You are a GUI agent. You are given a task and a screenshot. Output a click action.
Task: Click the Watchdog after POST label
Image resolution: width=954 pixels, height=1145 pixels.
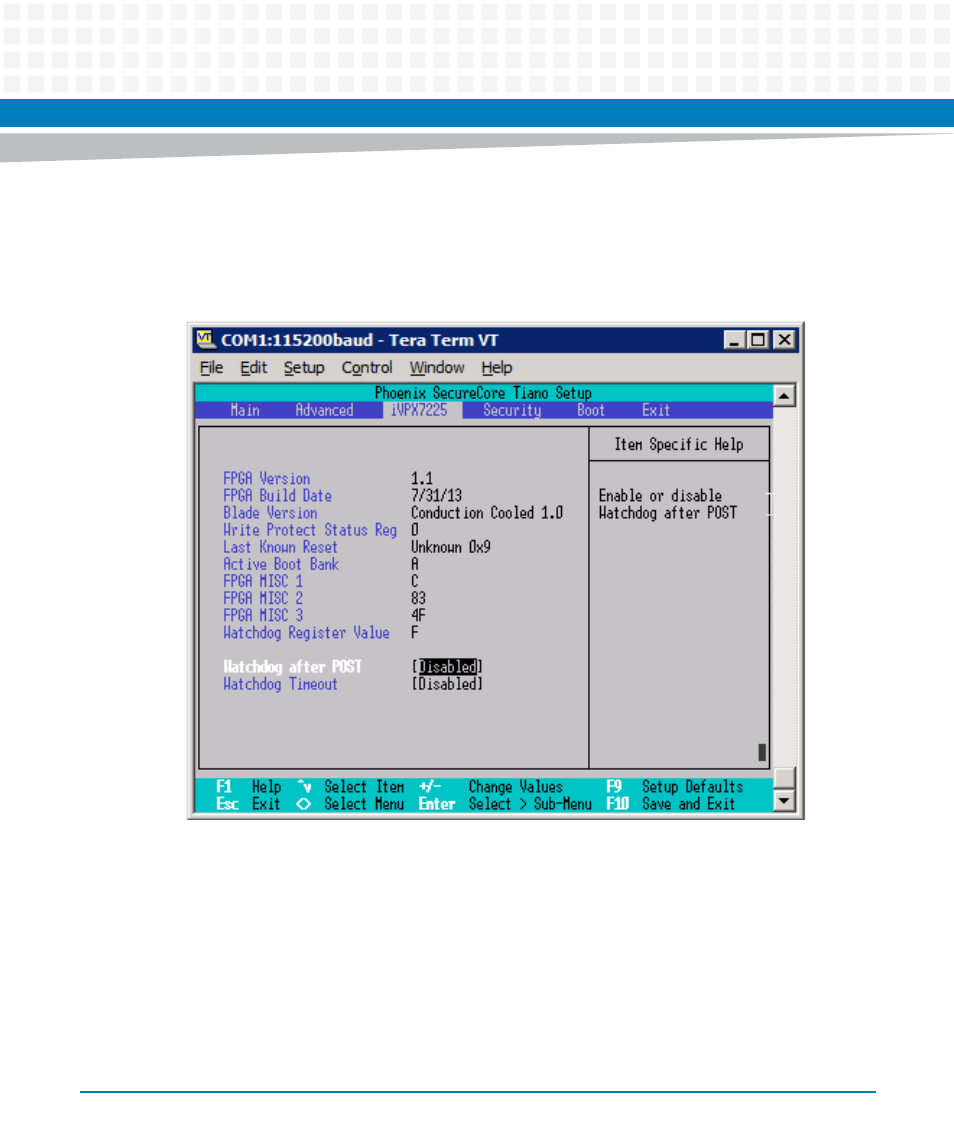click(x=293, y=667)
